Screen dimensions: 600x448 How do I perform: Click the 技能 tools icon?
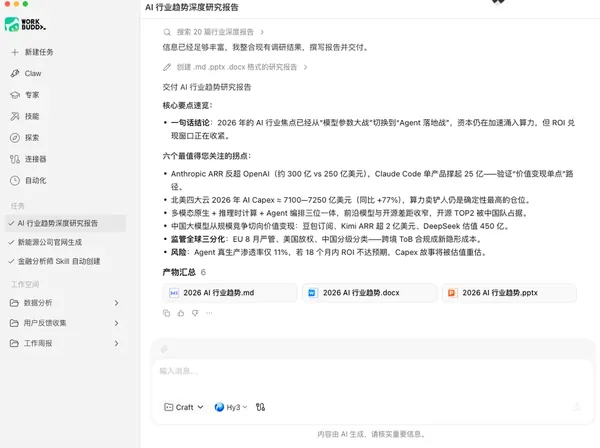pos(15,116)
